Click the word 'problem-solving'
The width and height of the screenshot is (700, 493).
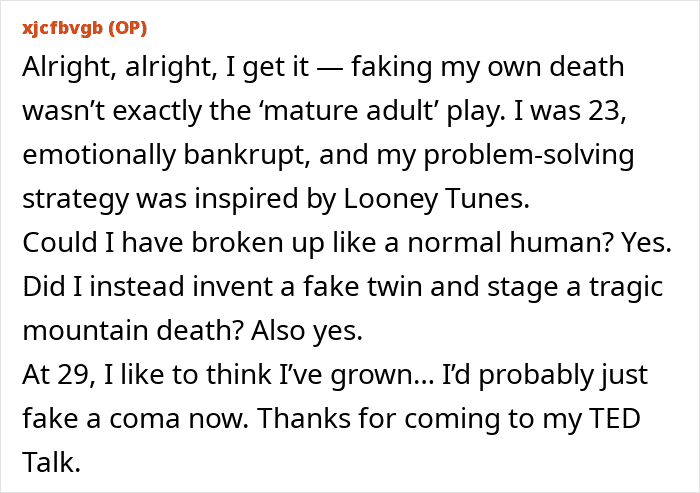point(529,155)
